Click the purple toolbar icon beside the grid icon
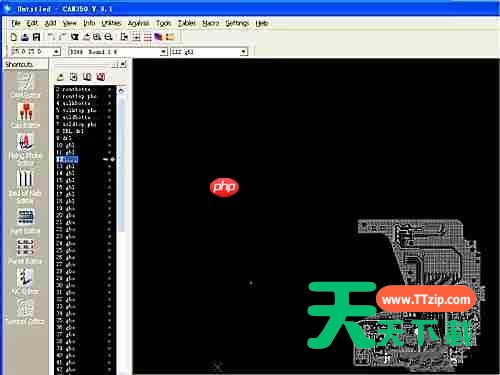 [158, 37]
